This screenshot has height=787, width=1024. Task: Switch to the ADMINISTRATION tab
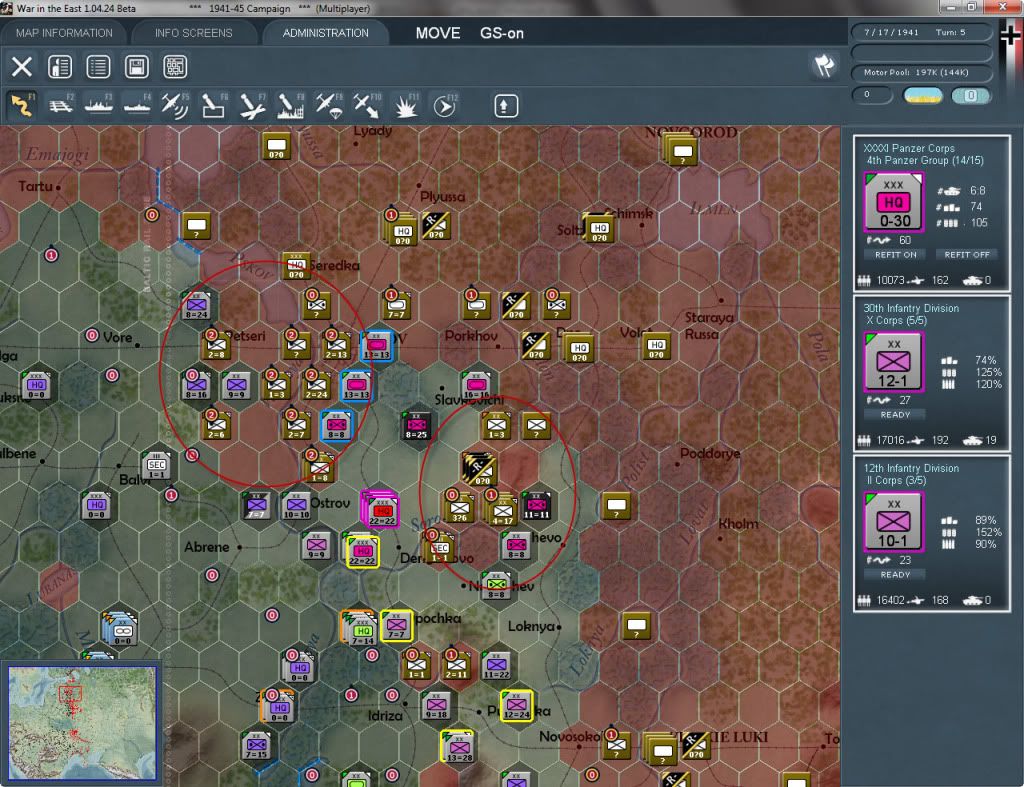(325, 33)
